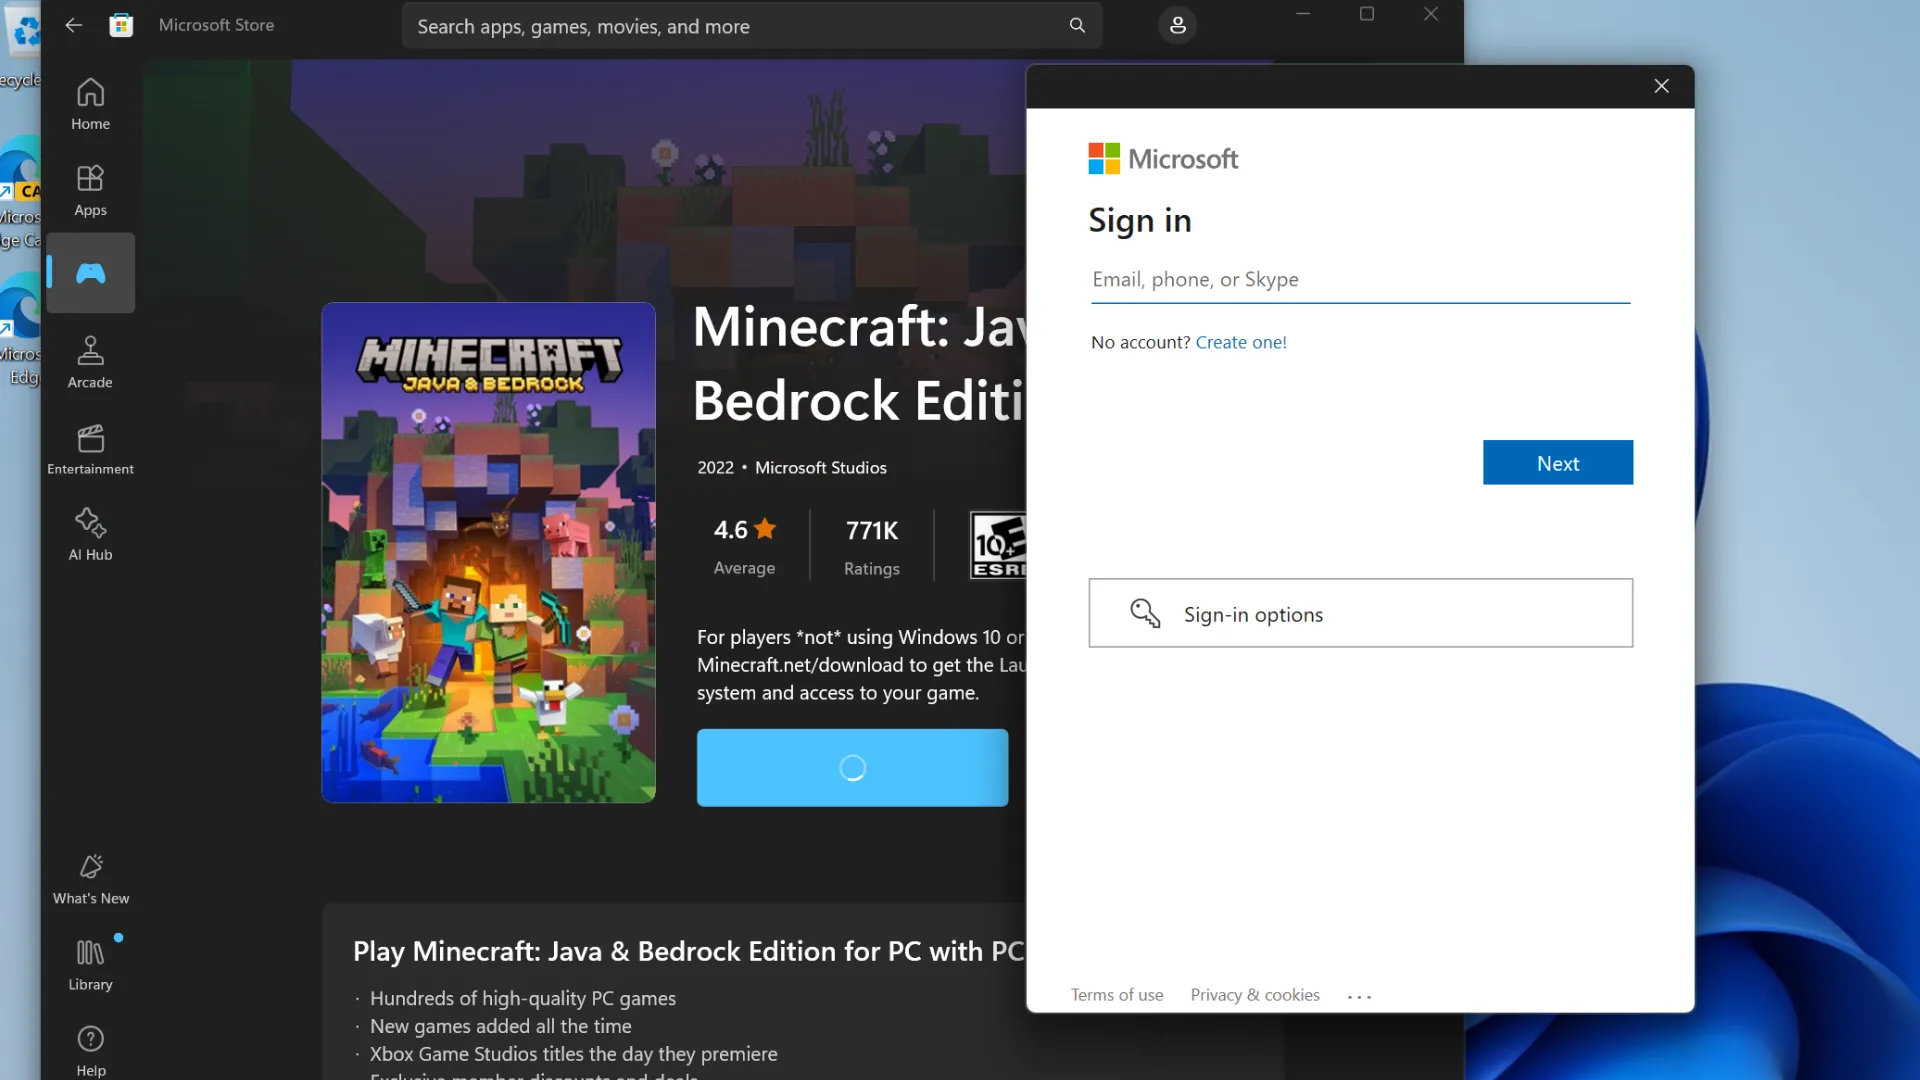The width and height of the screenshot is (1920, 1080).
Task: Click the Create one! account link
Action: tap(1241, 341)
